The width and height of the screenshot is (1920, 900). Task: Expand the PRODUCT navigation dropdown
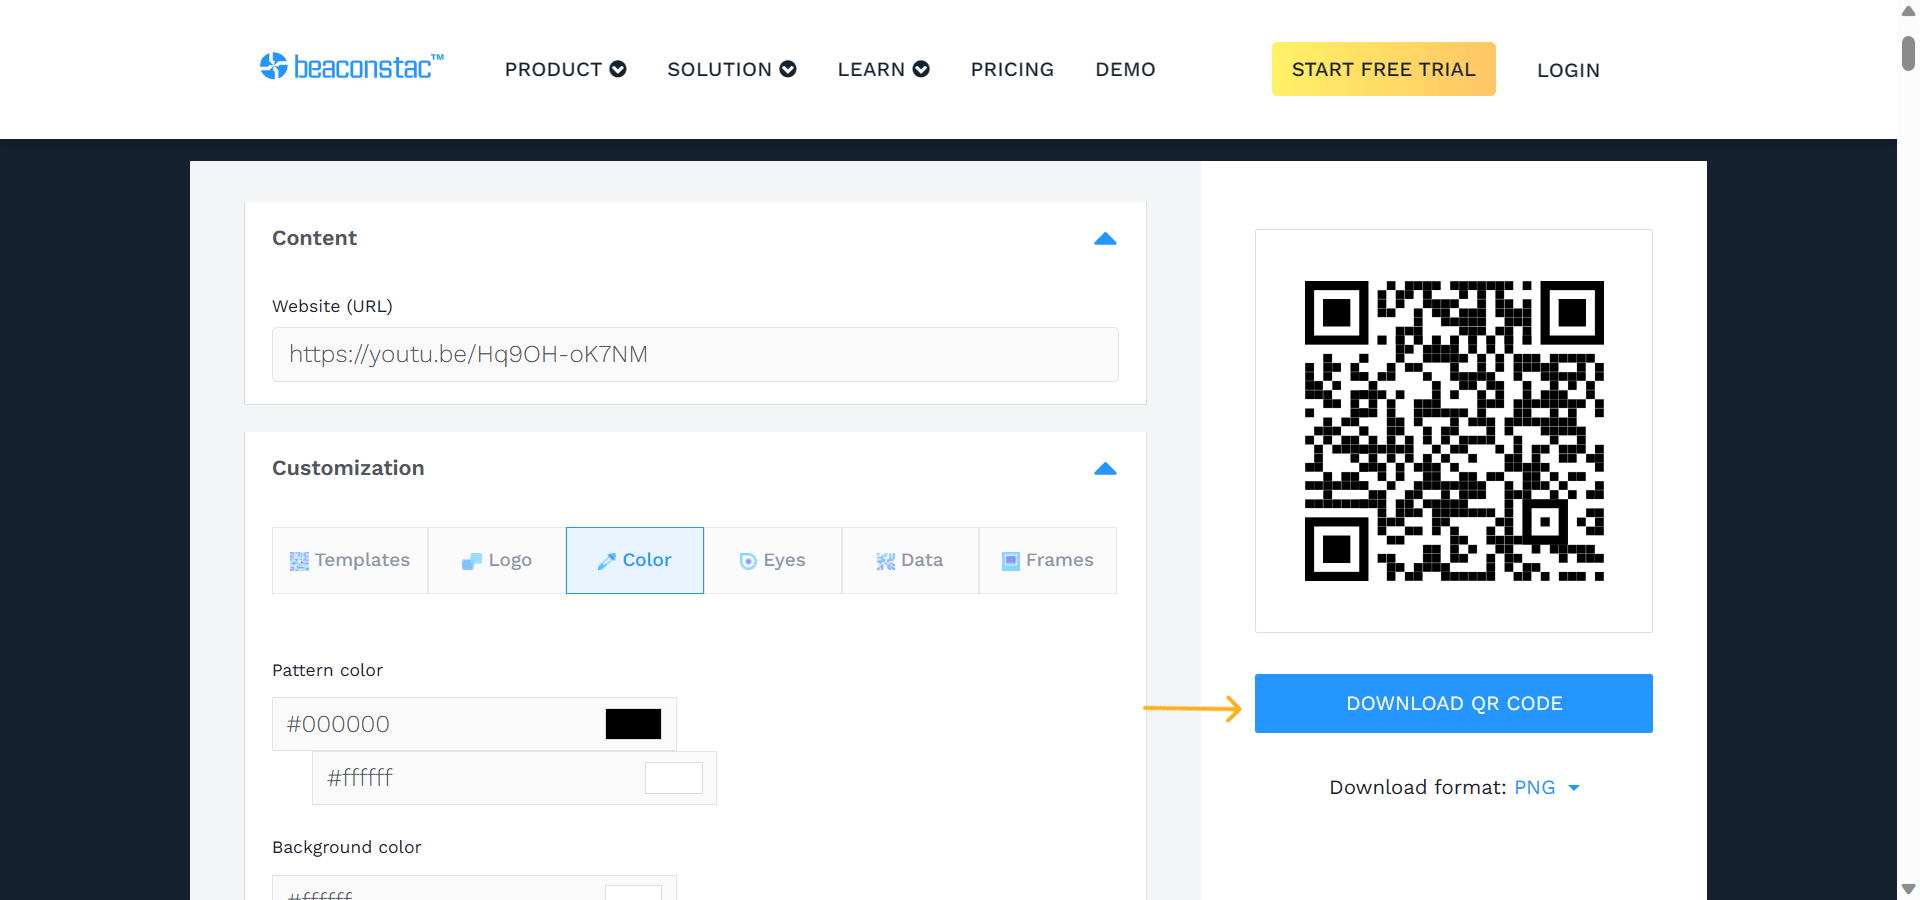[x=565, y=69]
